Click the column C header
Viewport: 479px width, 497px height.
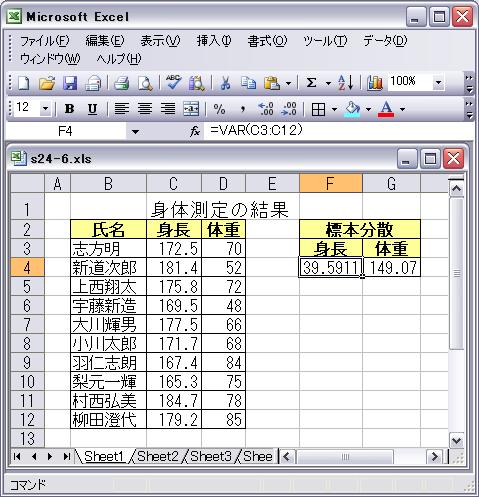tap(173, 184)
